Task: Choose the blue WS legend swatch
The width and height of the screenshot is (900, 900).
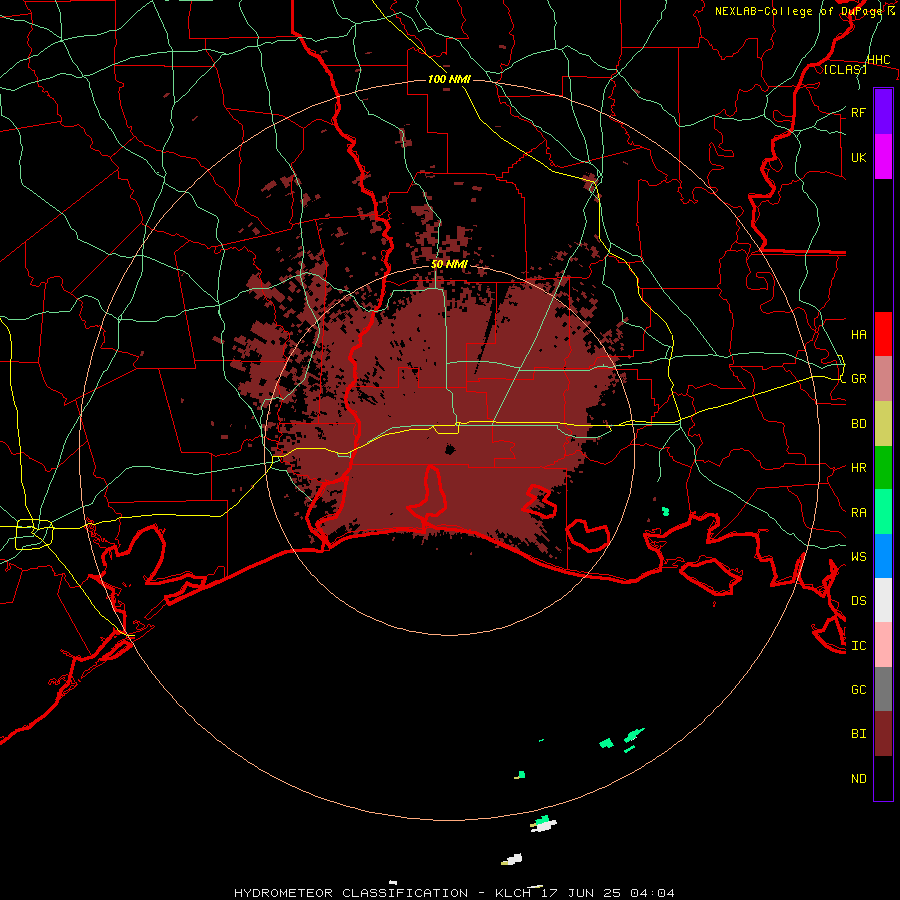Action: coord(883,556)
